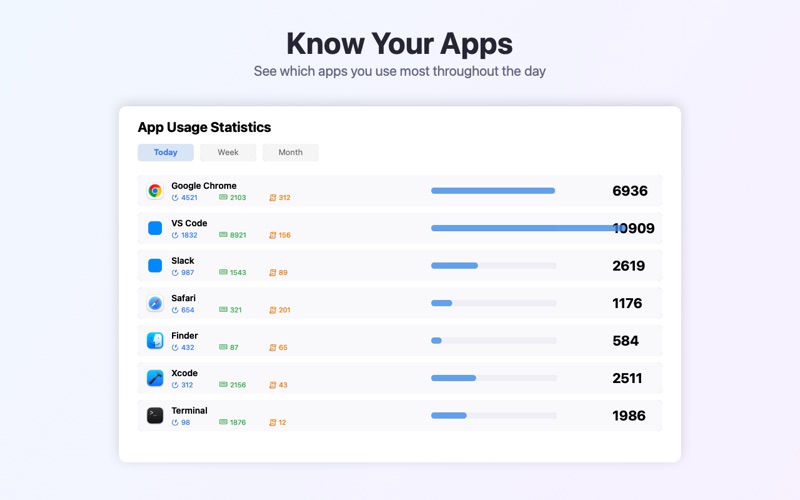
Task: Click the 201 scroll count in Safari row
Action: point(285,310)
